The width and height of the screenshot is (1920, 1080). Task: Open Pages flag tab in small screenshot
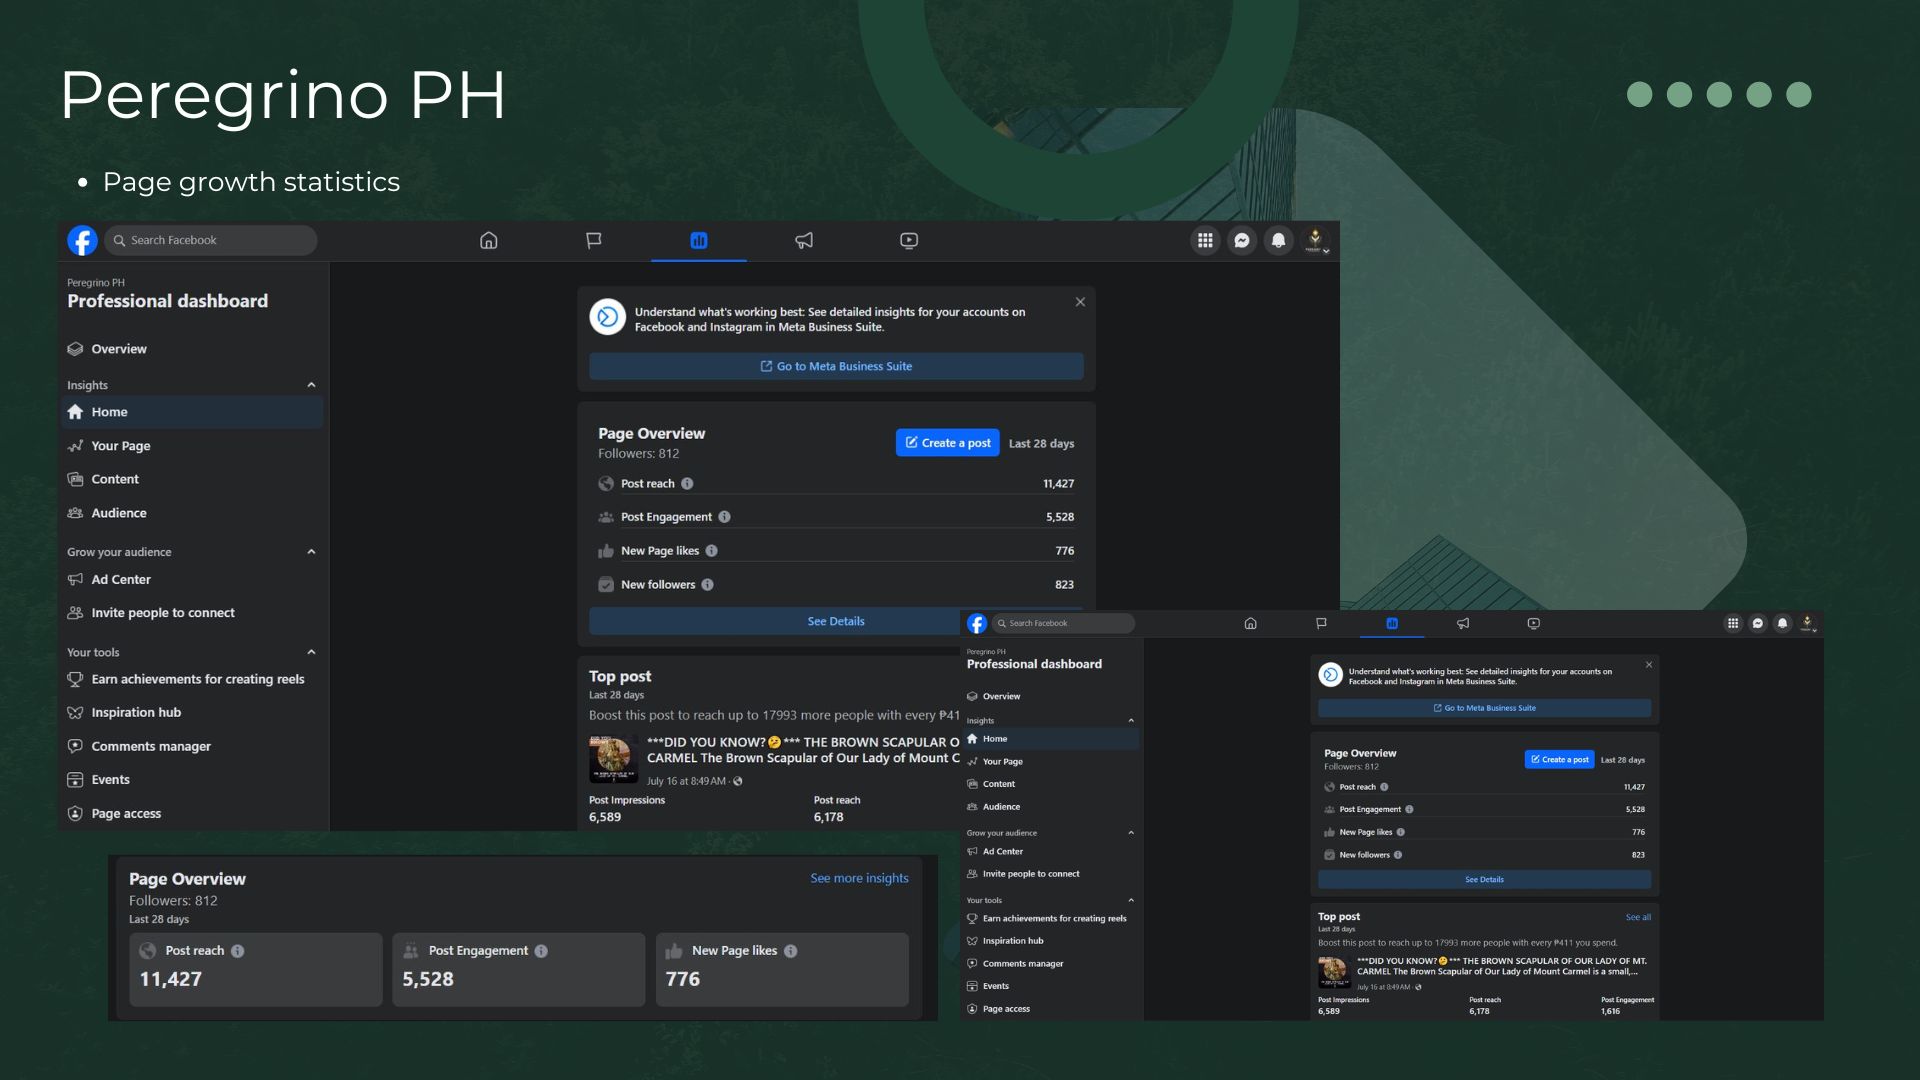[x=1321, y=623]
